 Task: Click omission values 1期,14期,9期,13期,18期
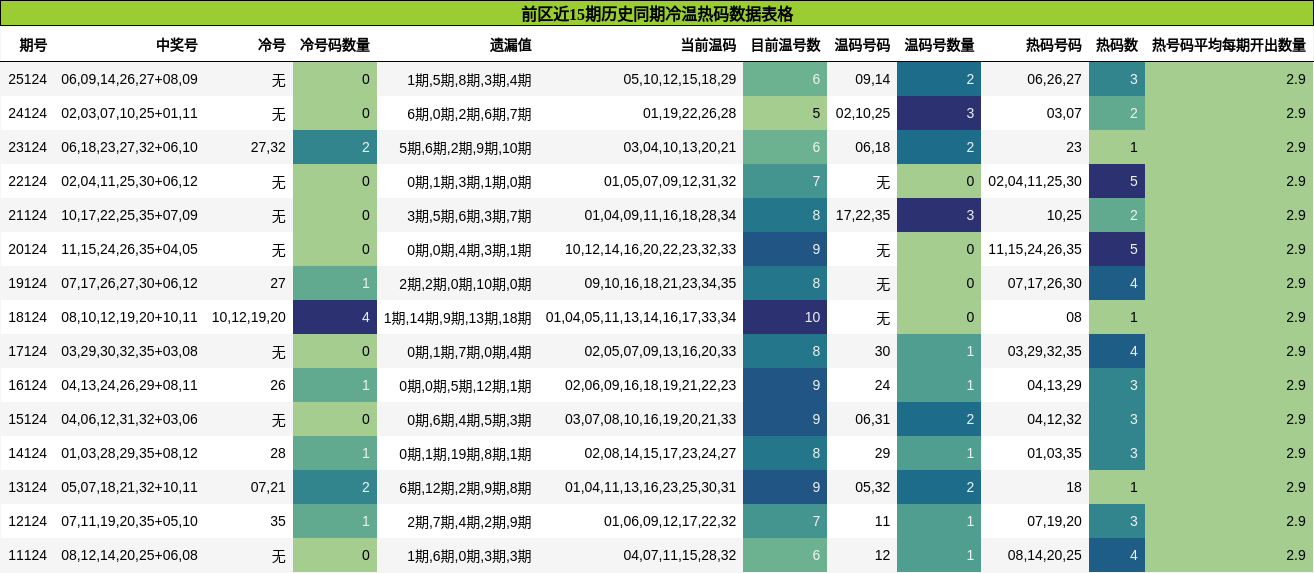[458, 317]
